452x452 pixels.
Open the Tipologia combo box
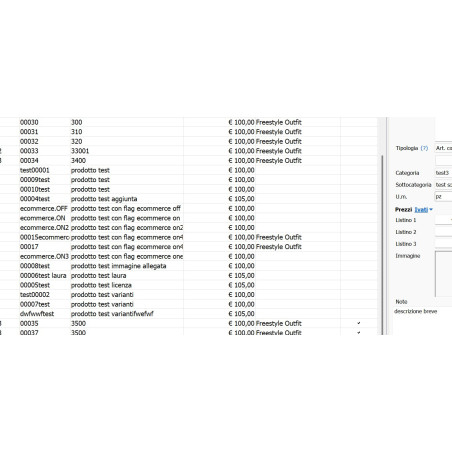443,148
